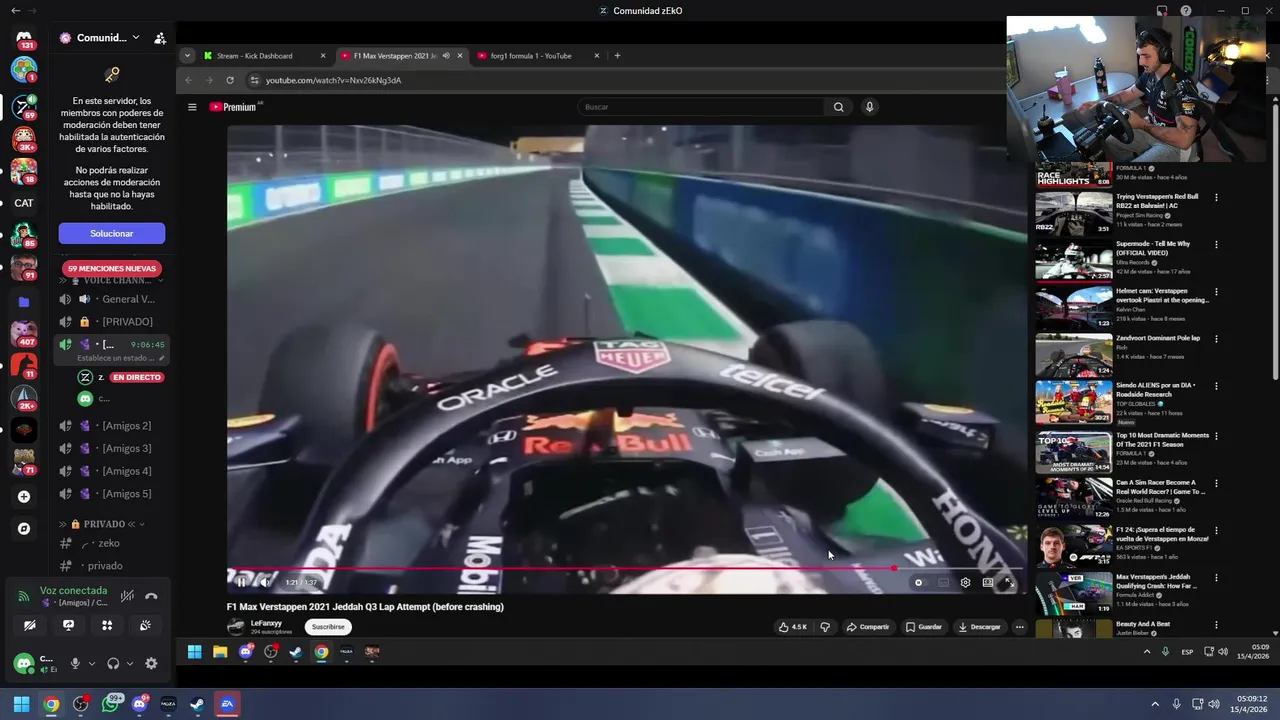Go to YouTube Premium home logo
Screen dimensions: 1280x720
pyautogui.click(x=235, y=107)
